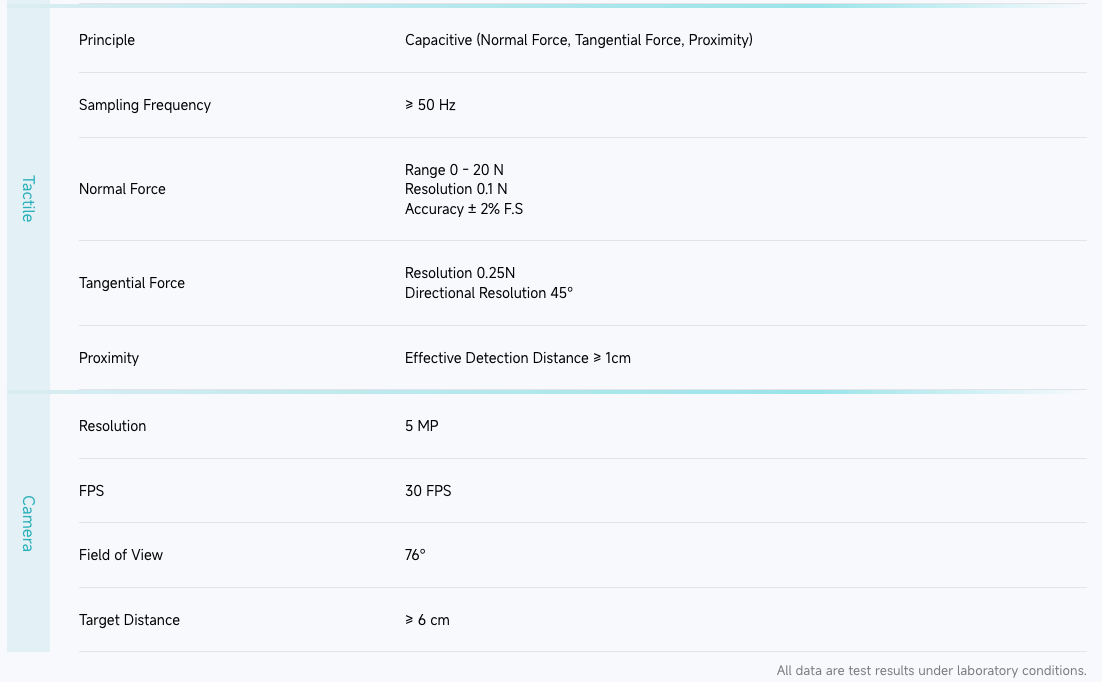This screenshot has width=1102, height=682.
Task: Select the Capacitive principle description text
Action: [578, 40]
